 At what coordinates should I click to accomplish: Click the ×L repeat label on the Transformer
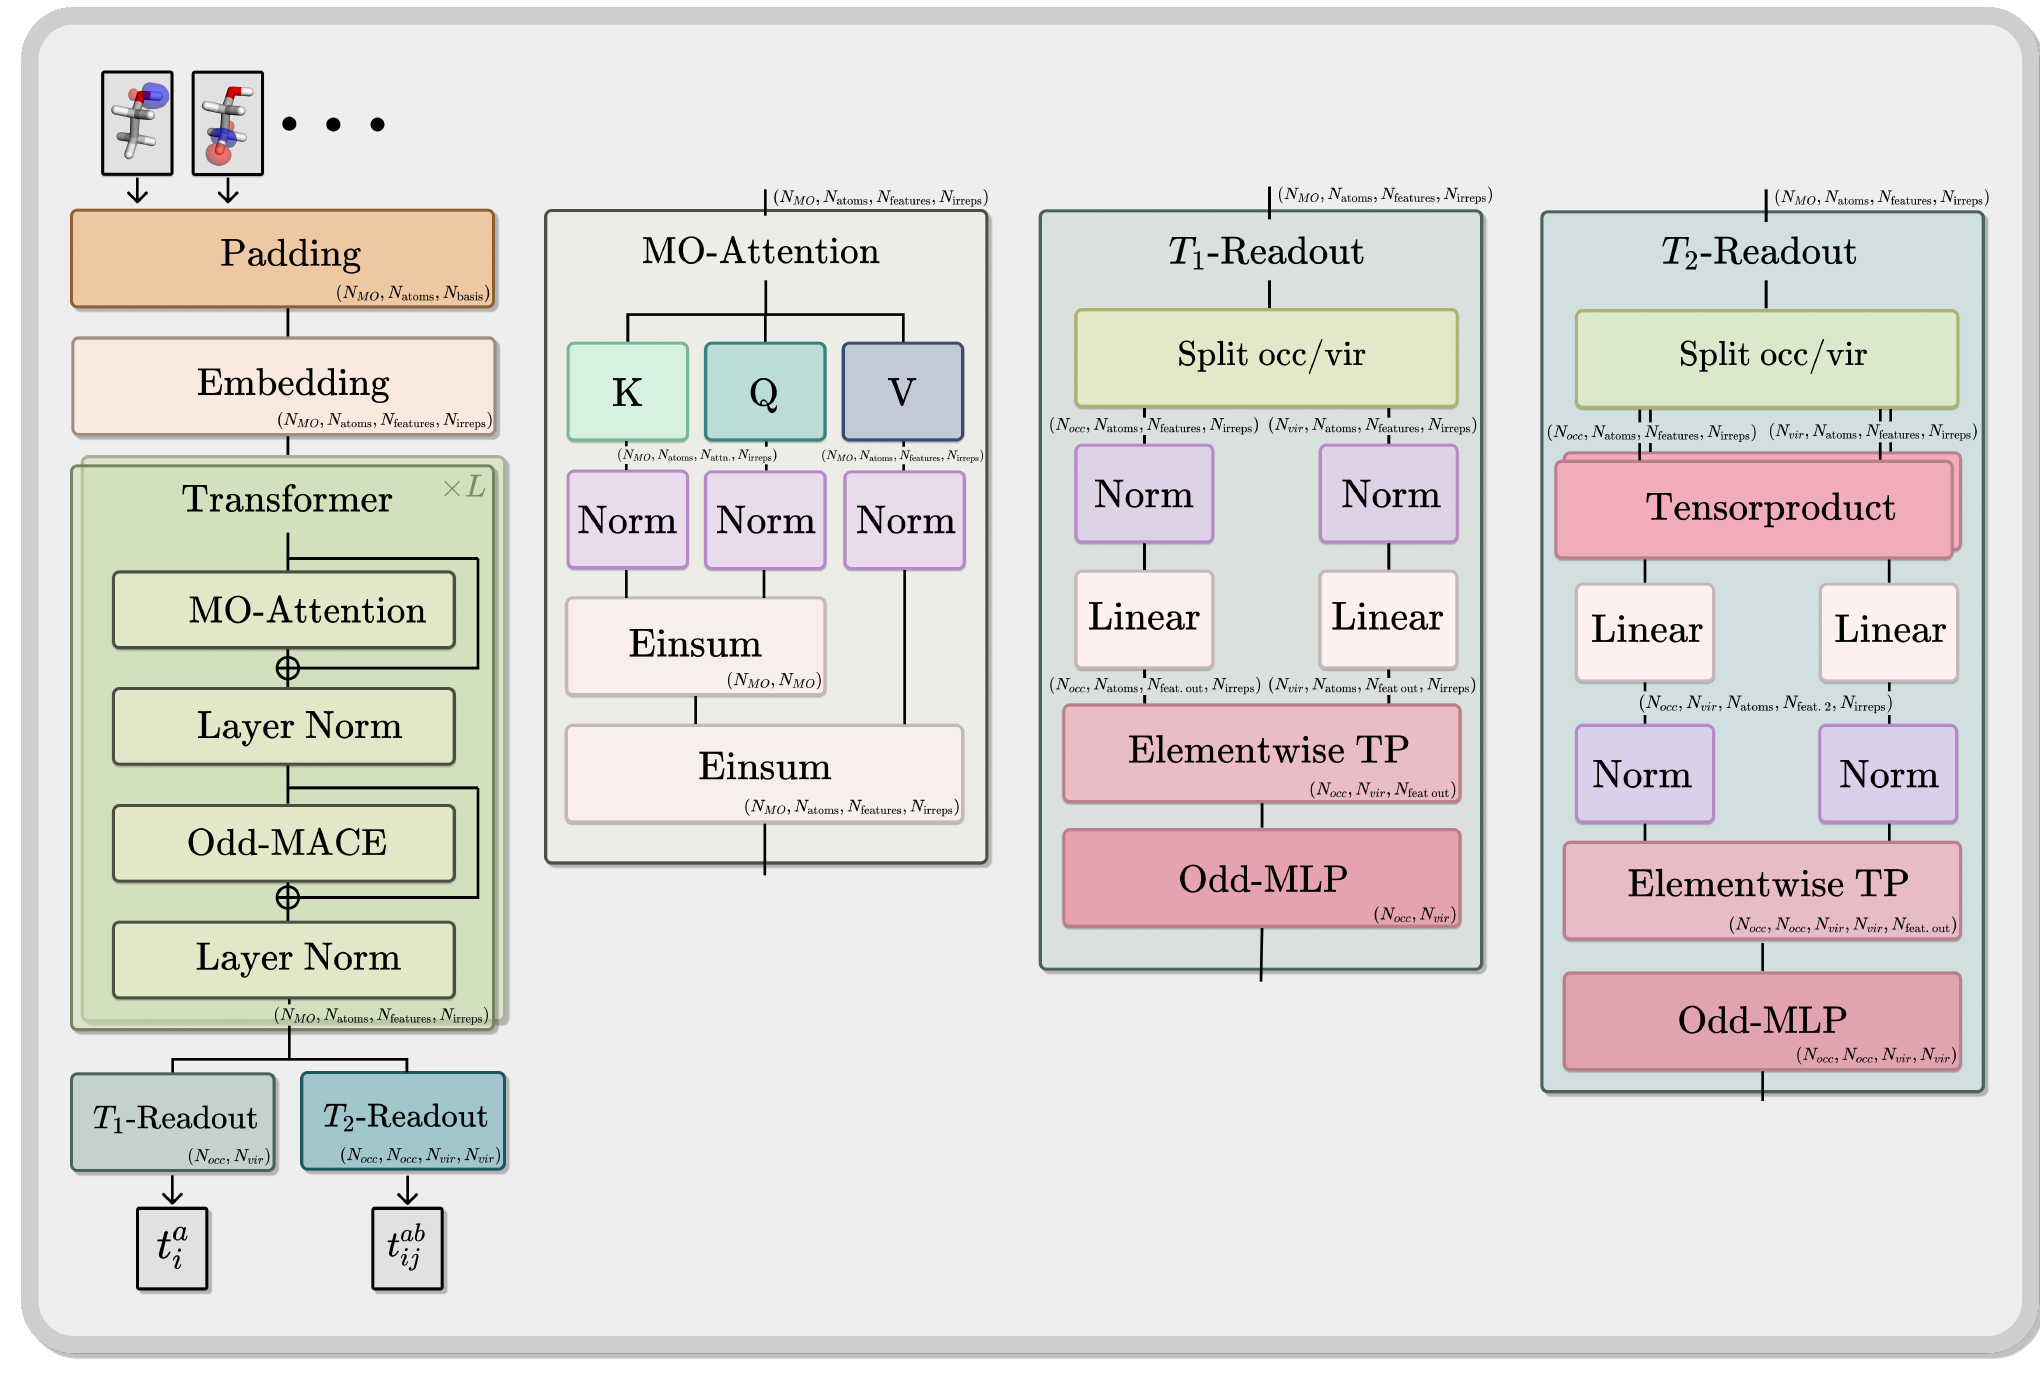(x=463, y=487)
